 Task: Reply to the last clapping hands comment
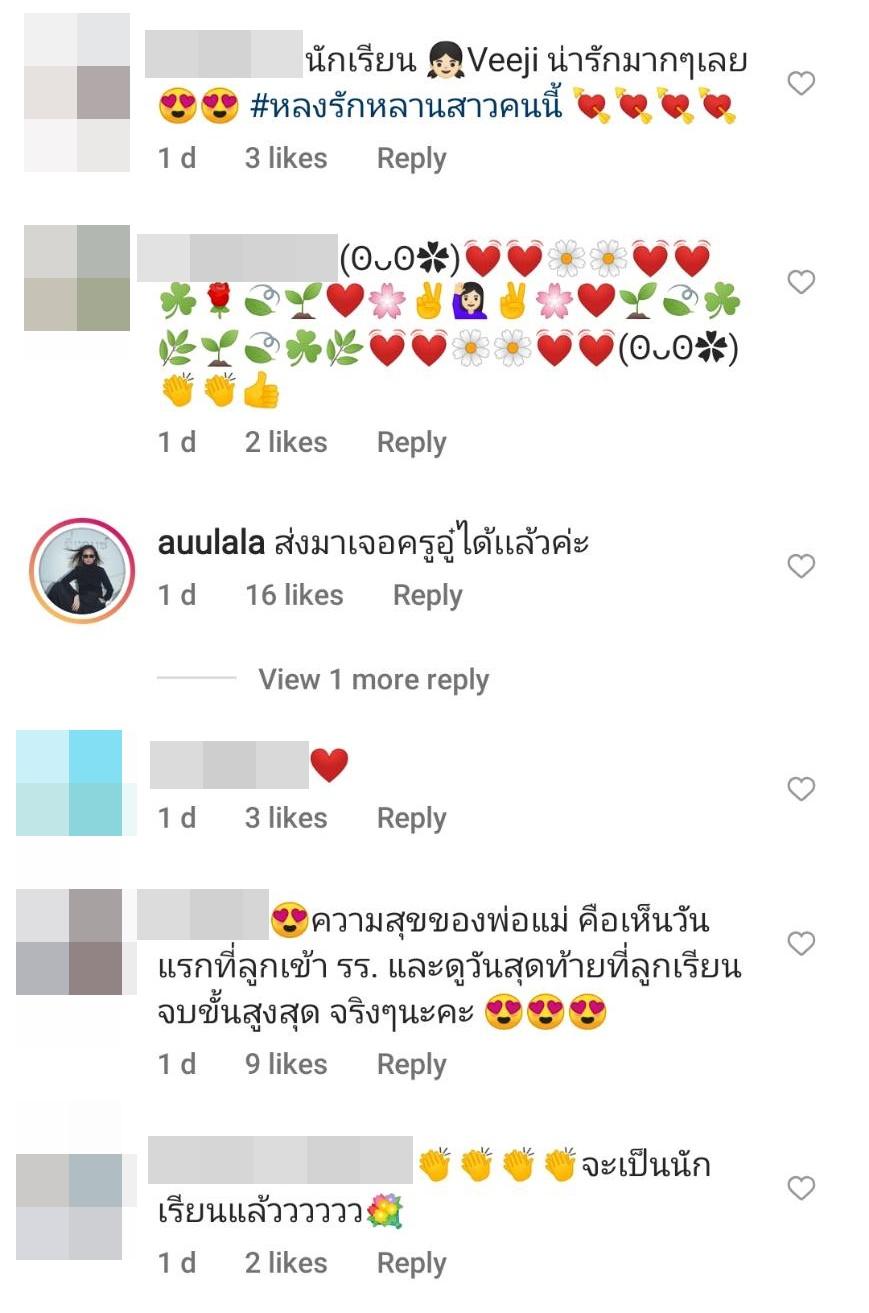click(411, 1264)
